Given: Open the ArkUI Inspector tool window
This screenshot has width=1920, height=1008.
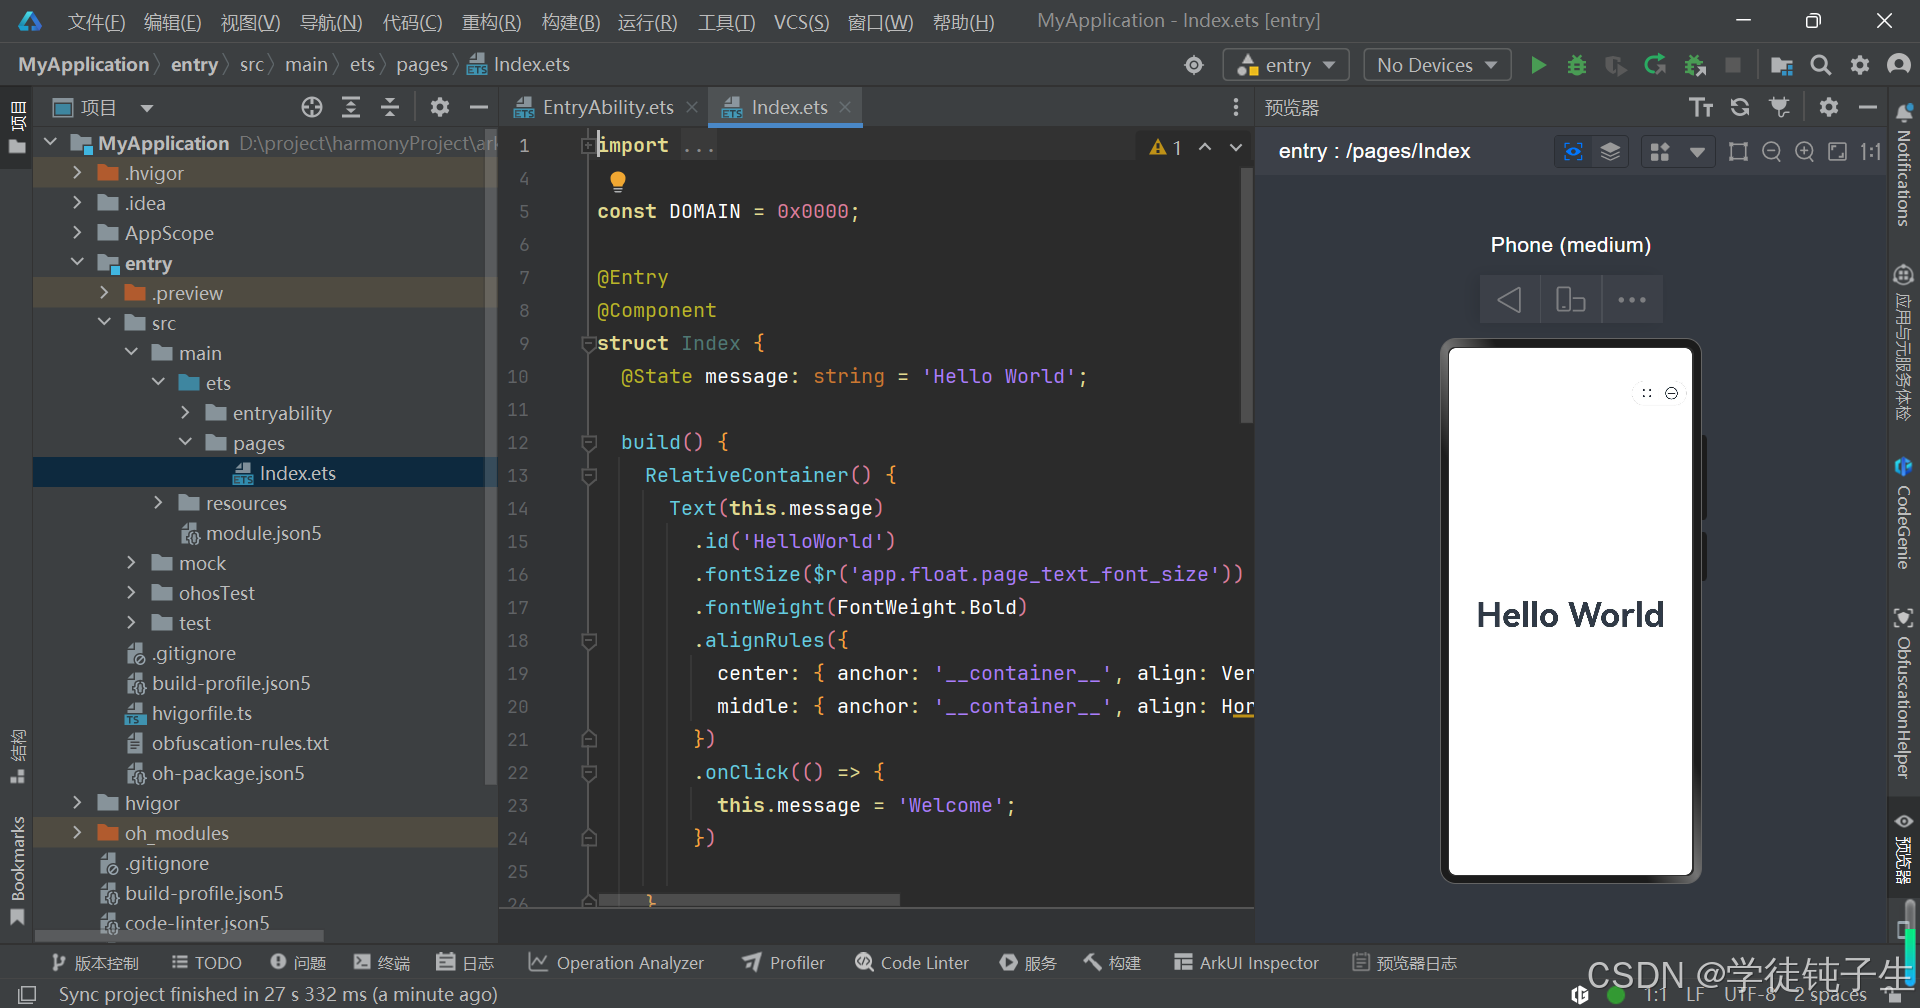Looking at the screenshot, I should point(1246,963).
